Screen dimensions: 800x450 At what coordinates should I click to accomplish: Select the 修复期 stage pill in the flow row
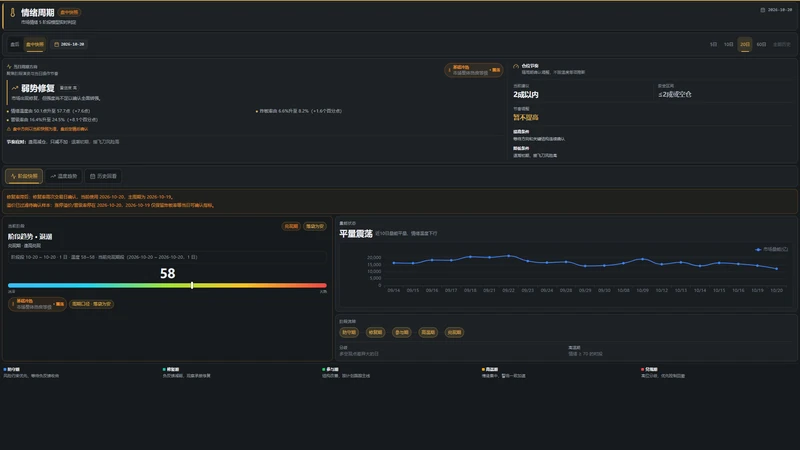click(x=376, y=332)
